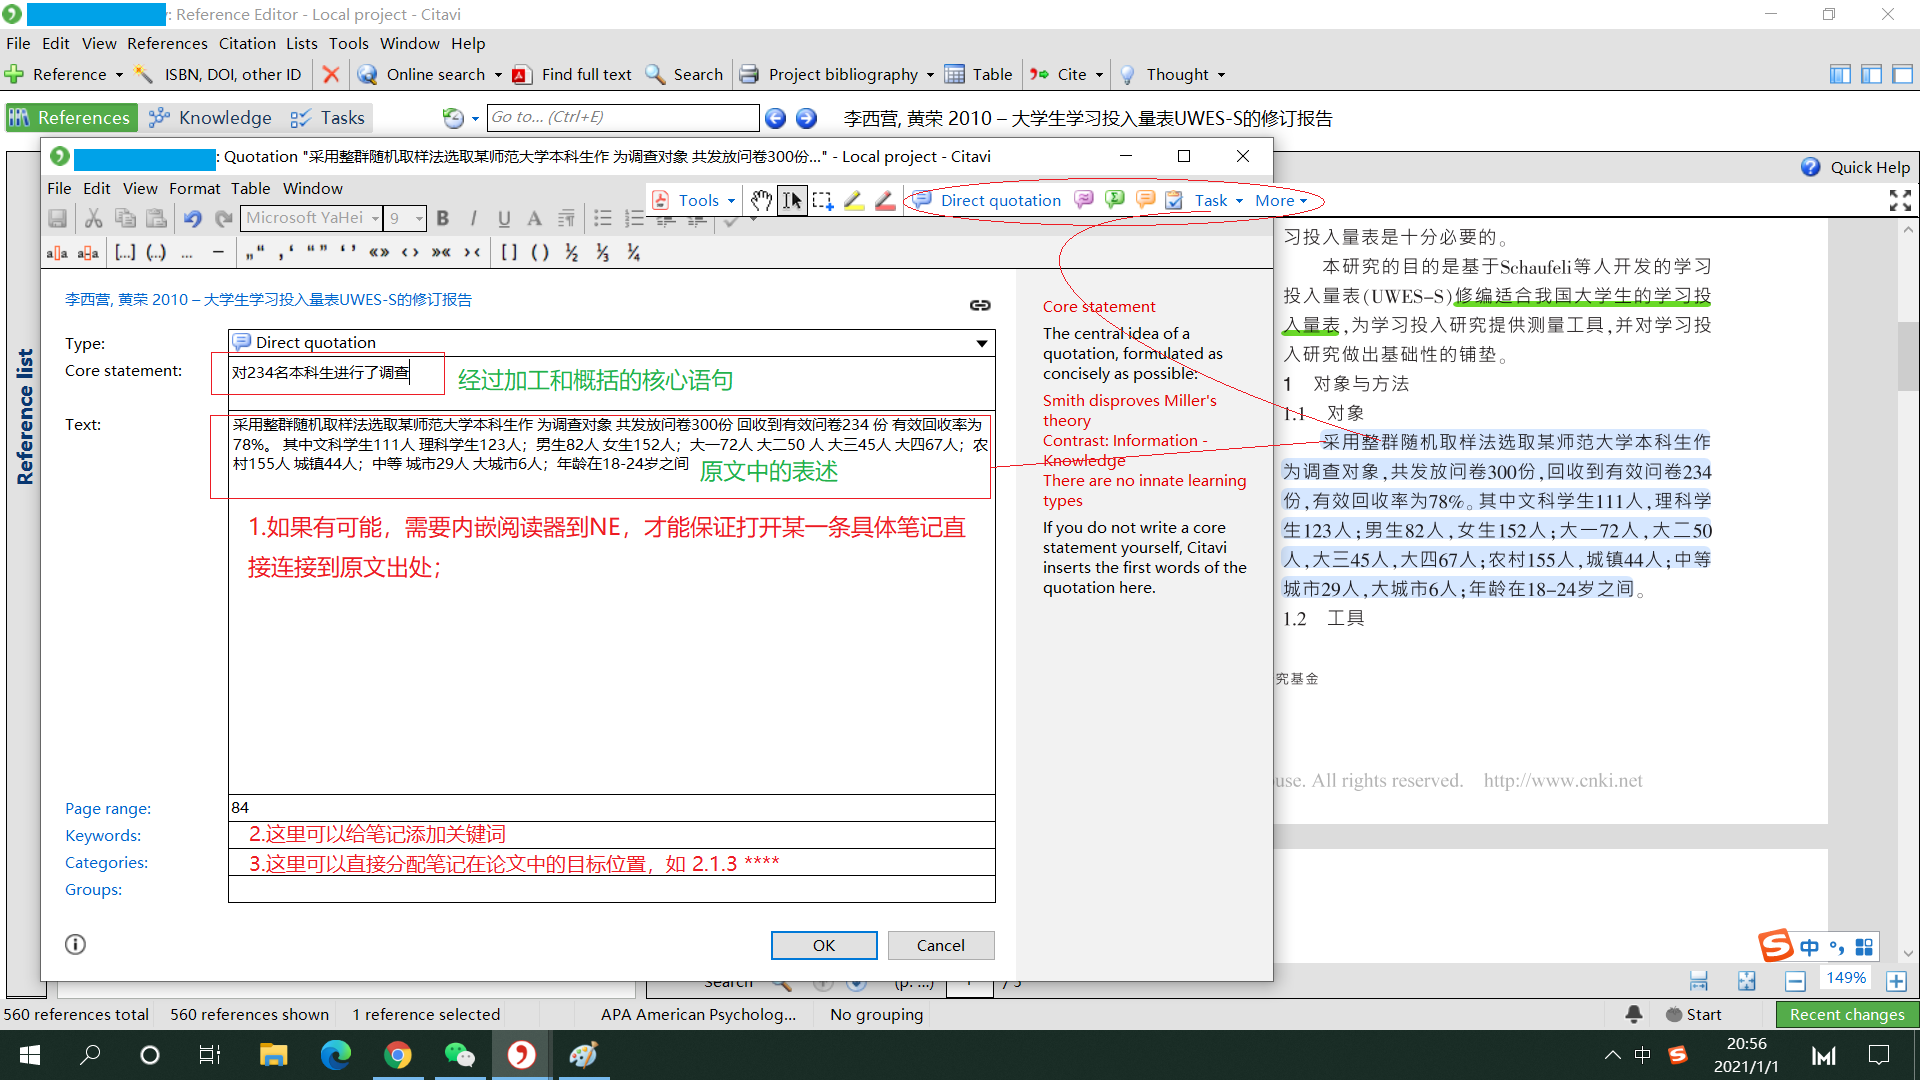Navigate back with blue left arrow

775,118
